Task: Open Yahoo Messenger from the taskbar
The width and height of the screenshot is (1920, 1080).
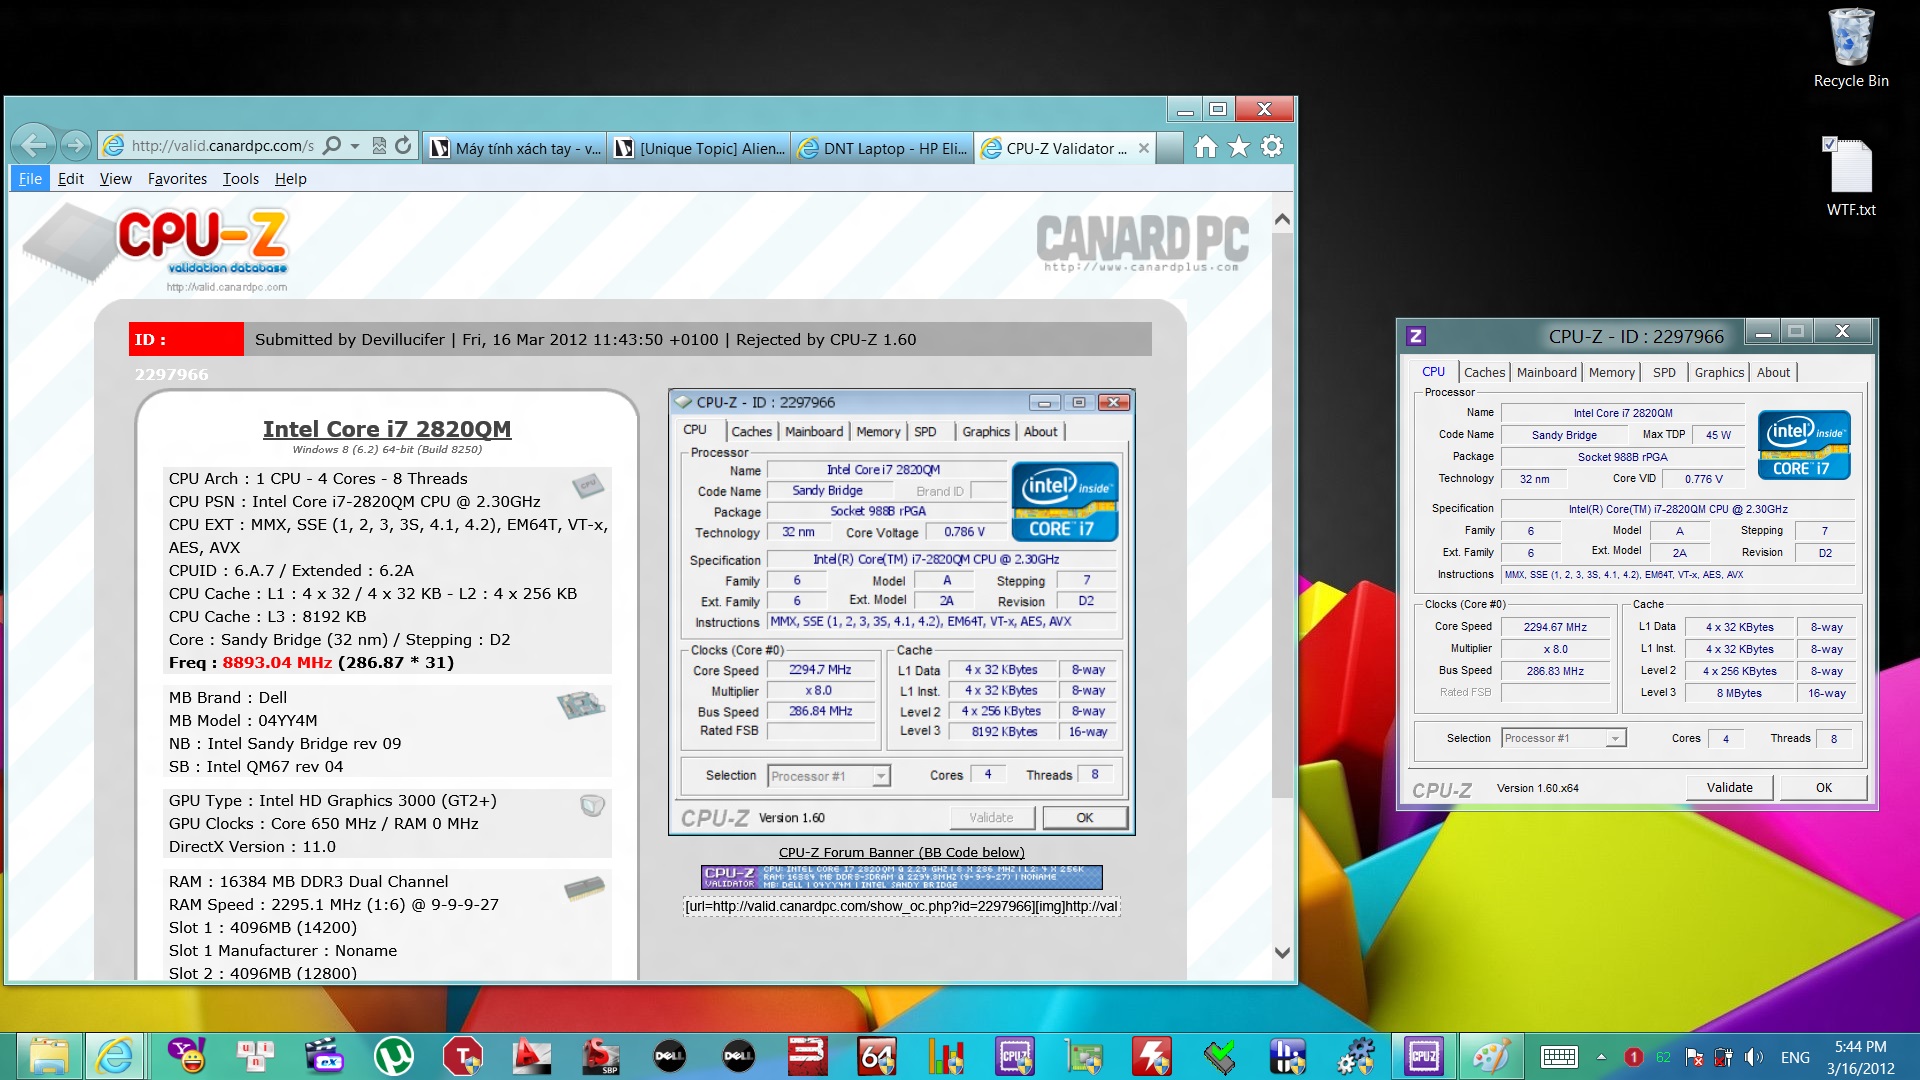Action: coord(187,1056)
